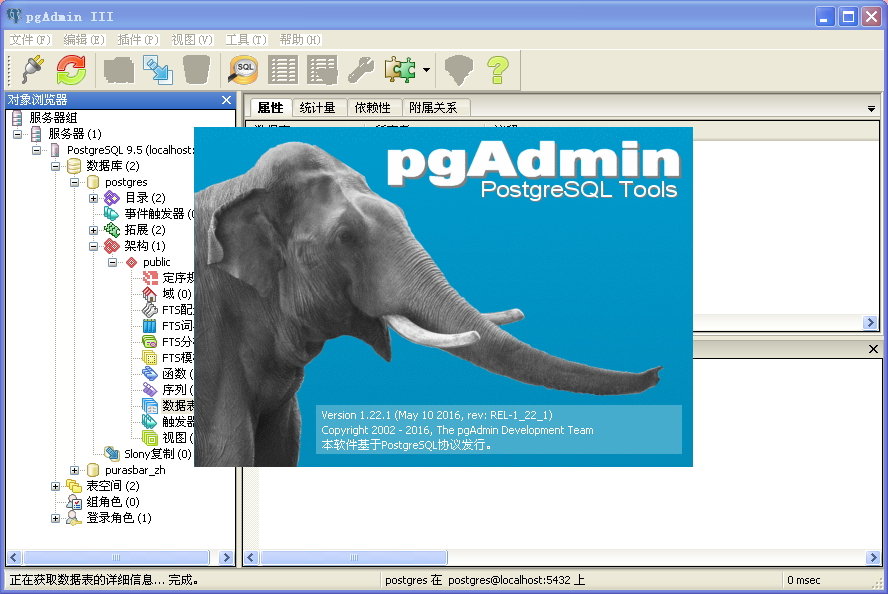Open the tab list dropdown arrow
The width and height of the screenshot is (888, 594).
(x=871, y=108)
